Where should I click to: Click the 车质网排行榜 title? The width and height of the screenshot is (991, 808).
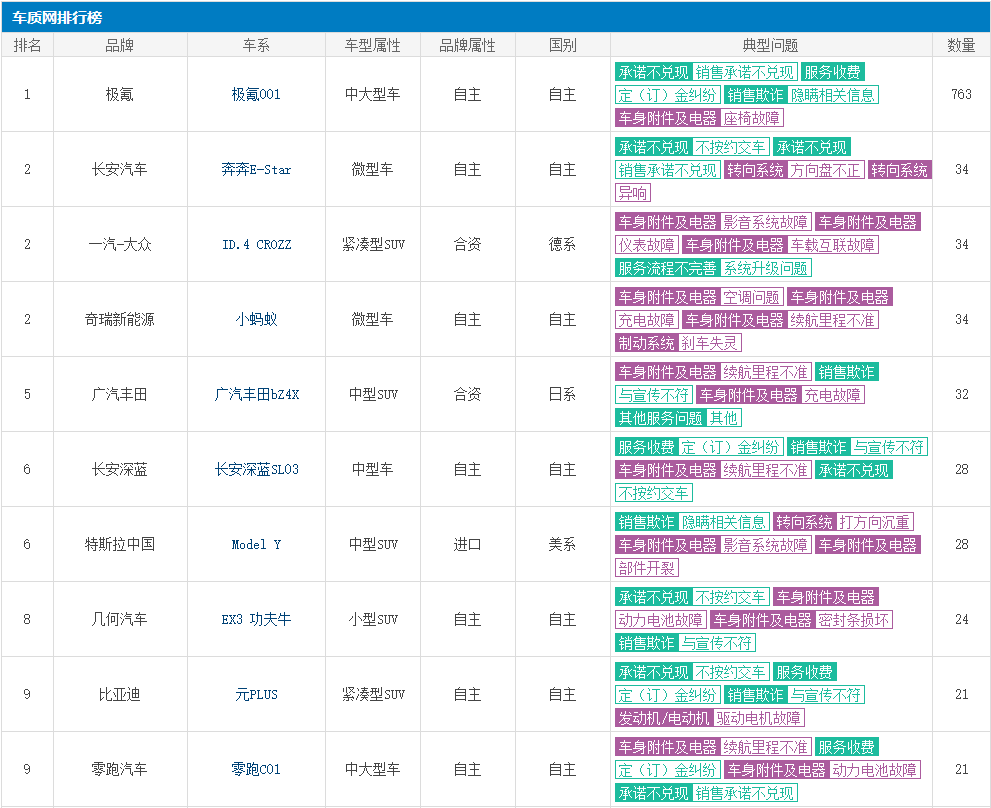pos(57,18)
